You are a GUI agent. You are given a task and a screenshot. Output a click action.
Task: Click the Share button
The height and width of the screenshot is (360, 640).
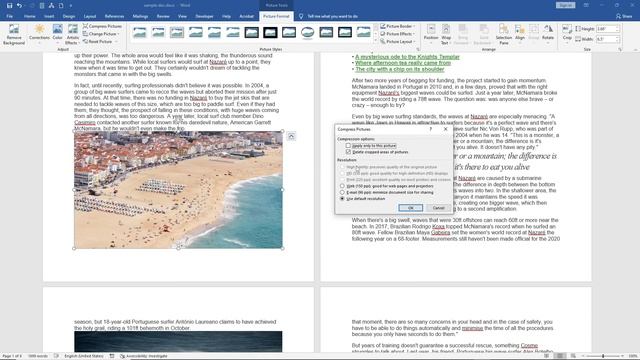pos(624,16)
